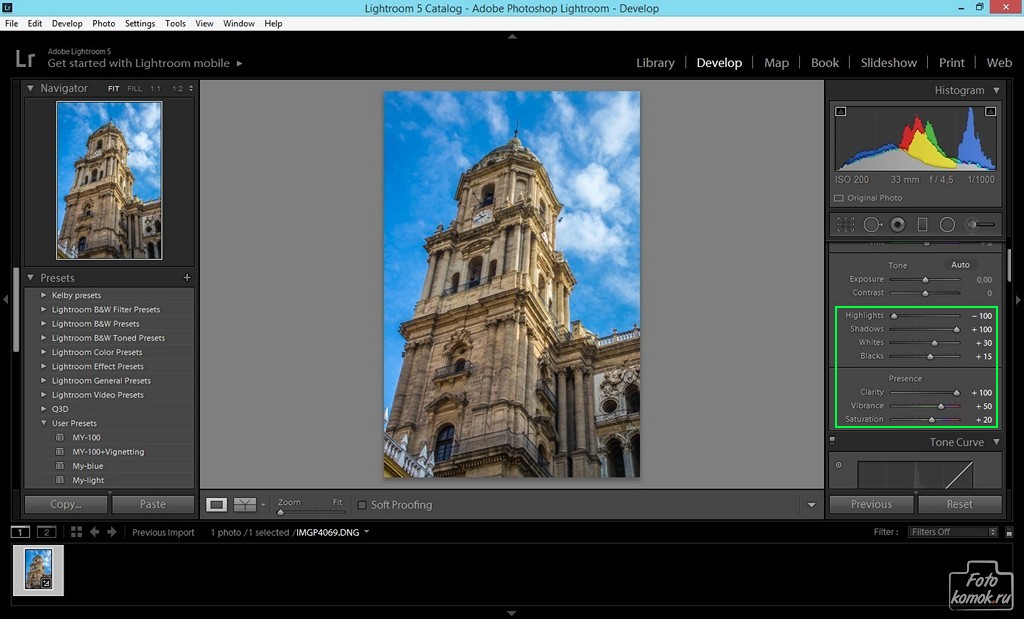This screenshot has height=619, width=1024.
Task: Select the Red Eye Correction tool
Action: [x=898, y=225]
